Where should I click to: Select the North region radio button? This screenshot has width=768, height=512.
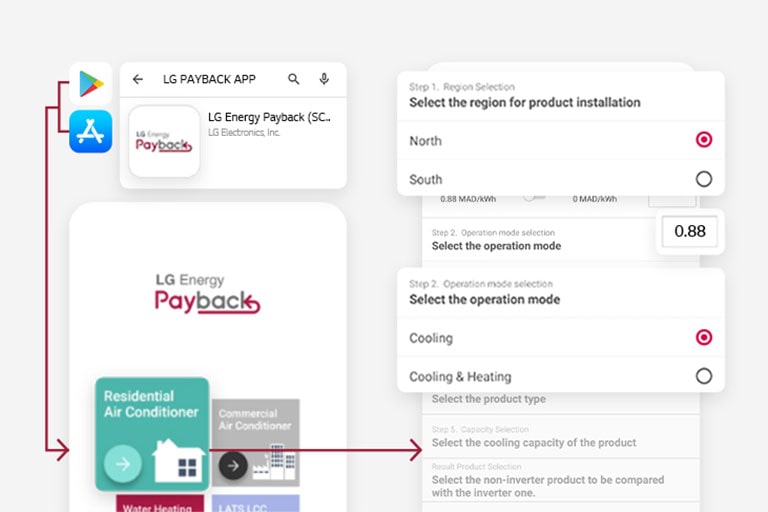703,140
